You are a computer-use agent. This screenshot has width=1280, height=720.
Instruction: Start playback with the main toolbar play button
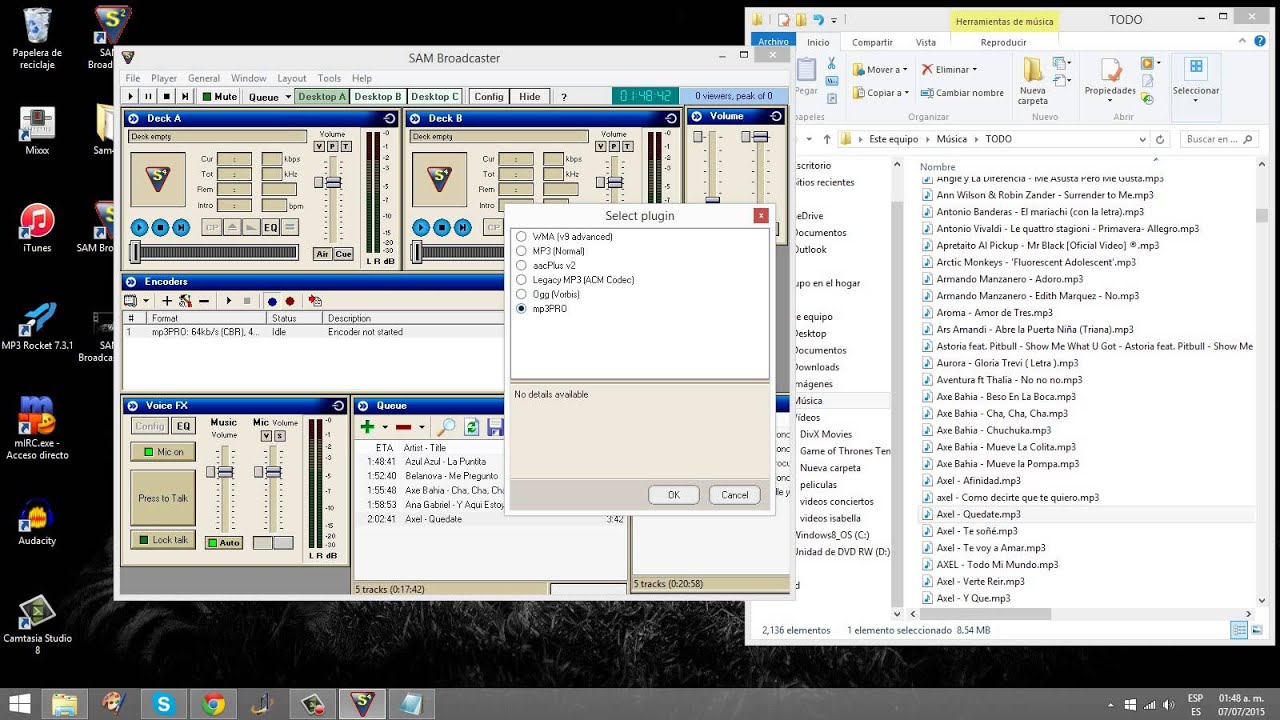click(x=130, y=97)
